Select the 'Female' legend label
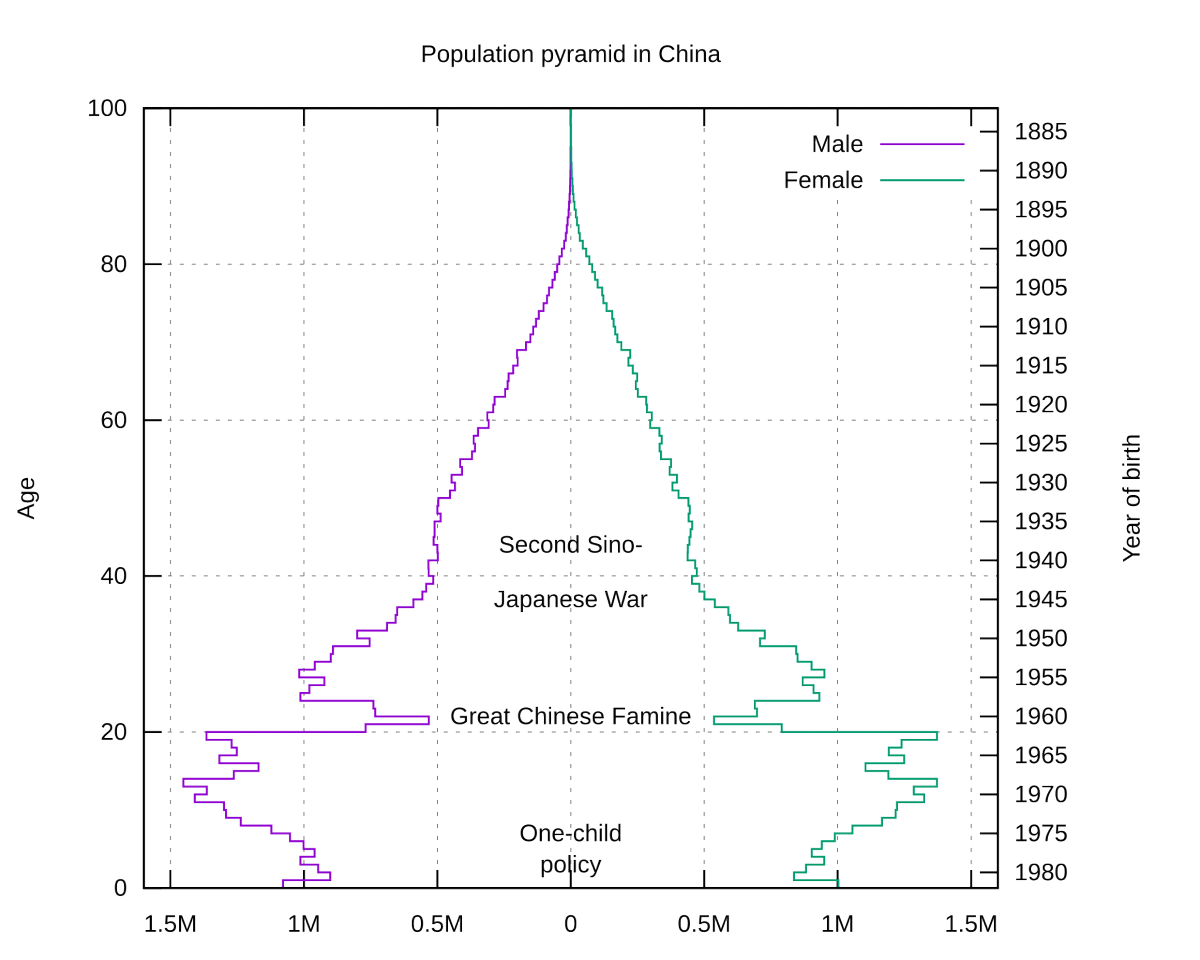Viewport: 1200px width, 960px height. [x=823, y=180]
